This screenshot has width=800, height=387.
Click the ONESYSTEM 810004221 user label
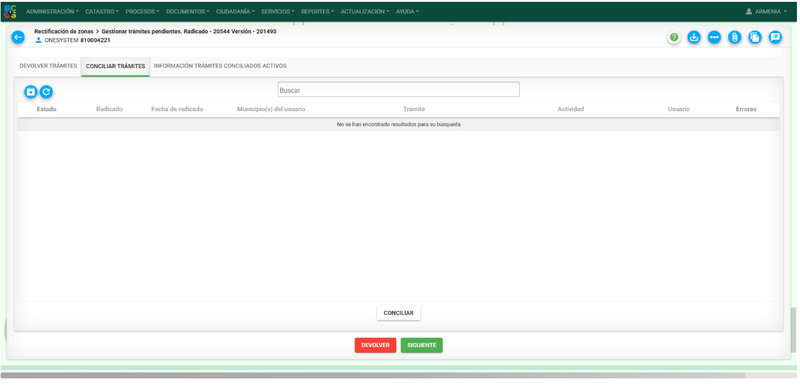(x=77, y=40)
